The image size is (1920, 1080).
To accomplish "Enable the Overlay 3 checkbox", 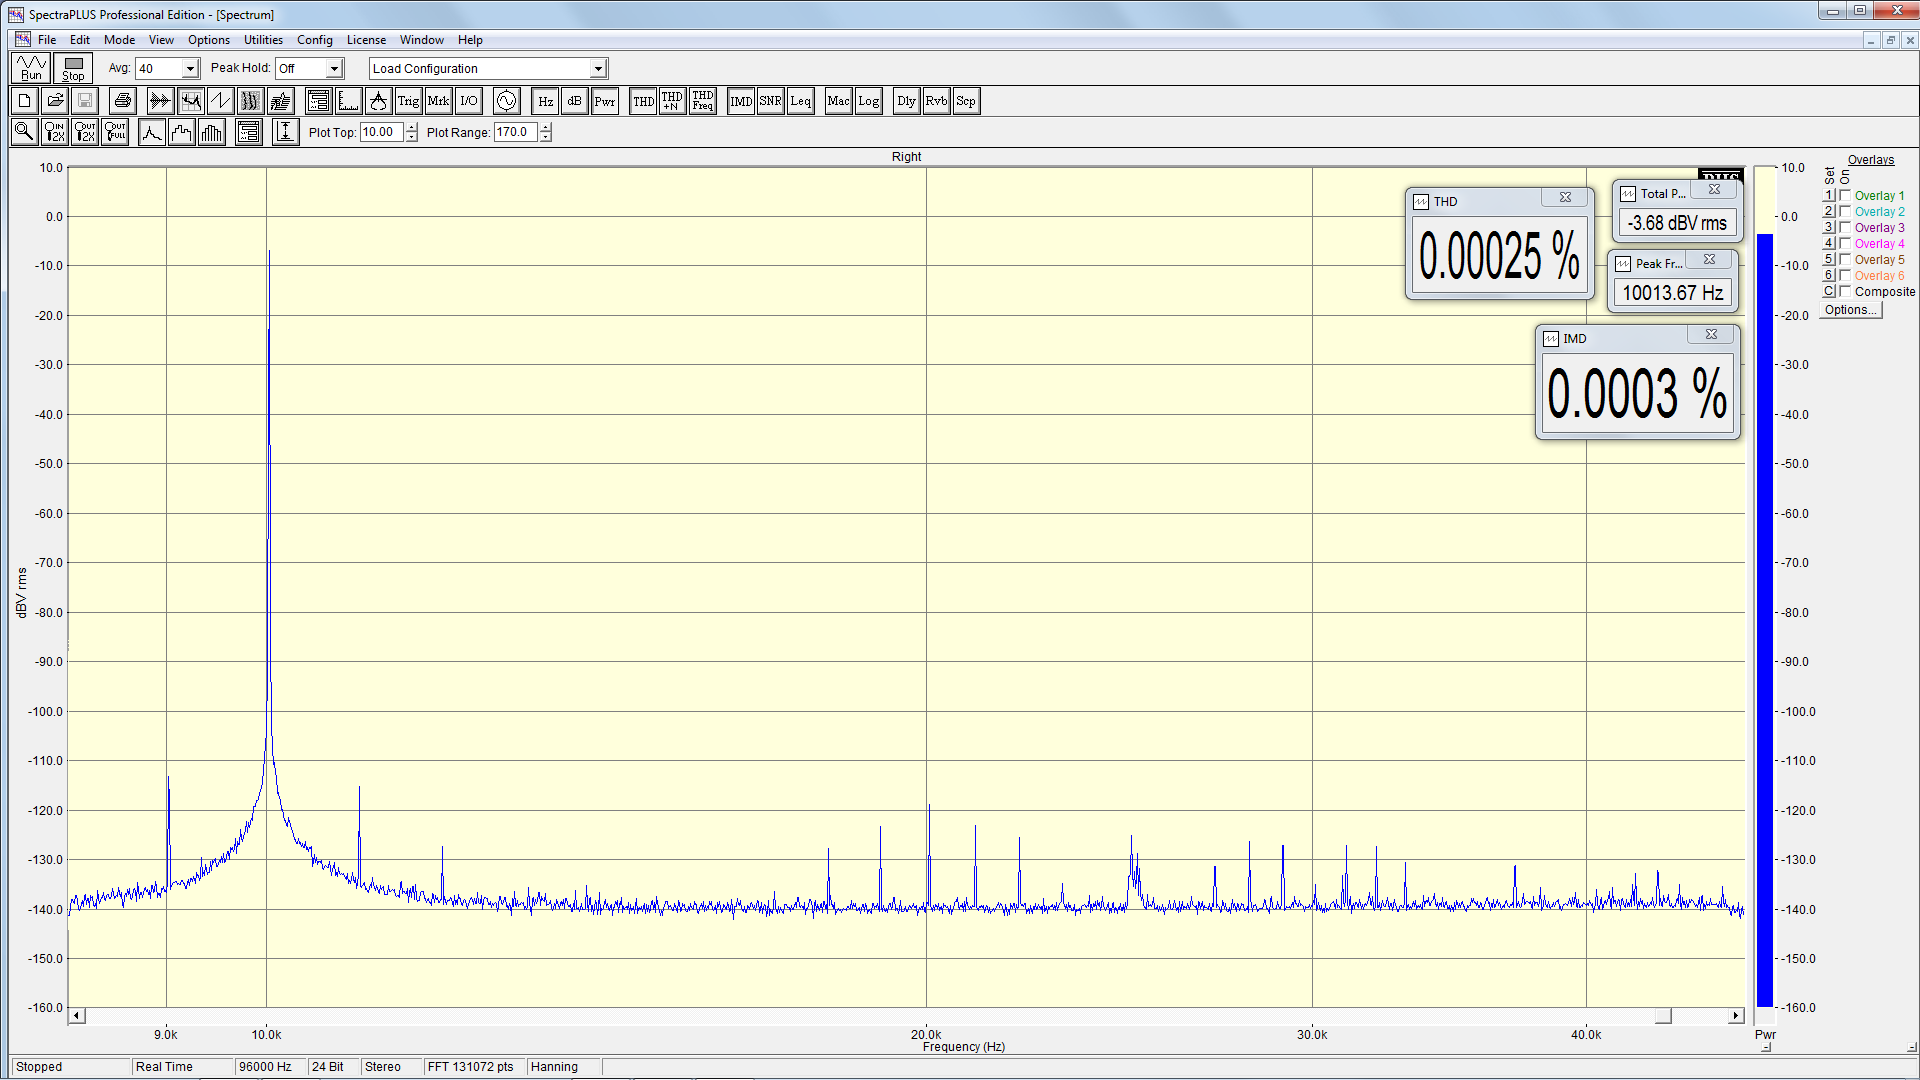I will tap(1846, 227).
